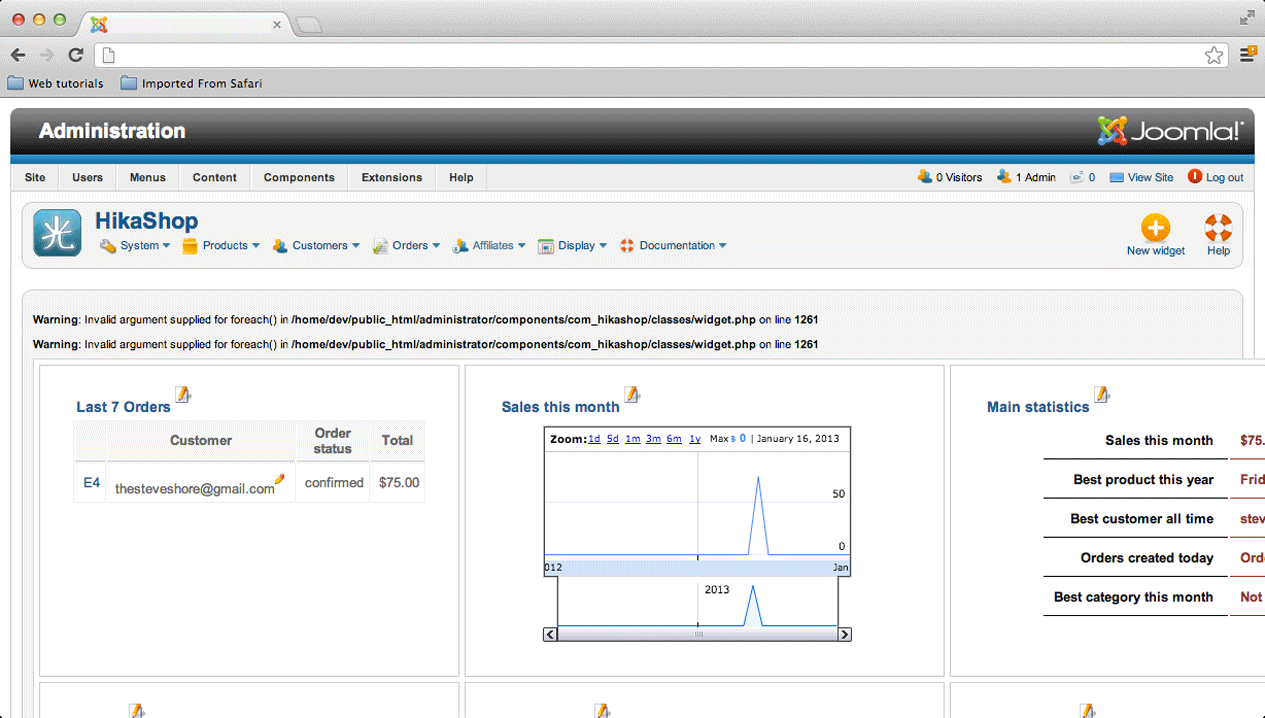Image resolution: width=1265 pixels, height=718 pixels.
Task: Open the Joomla Help menu
Action: coord(461,177)
